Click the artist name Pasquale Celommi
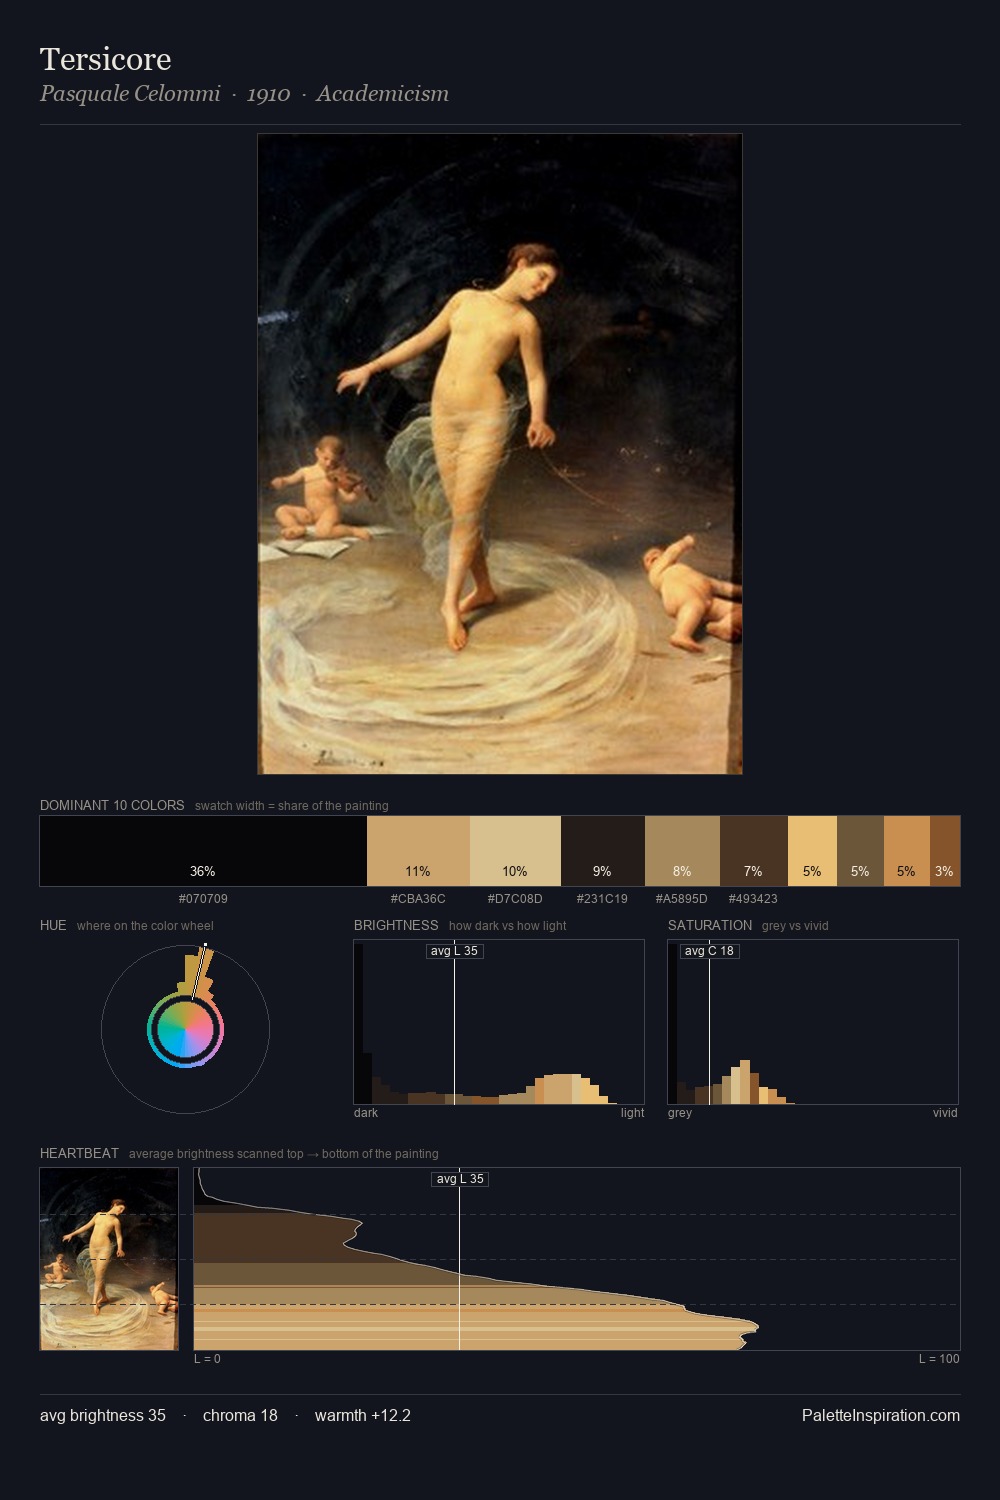 (130, 94)
